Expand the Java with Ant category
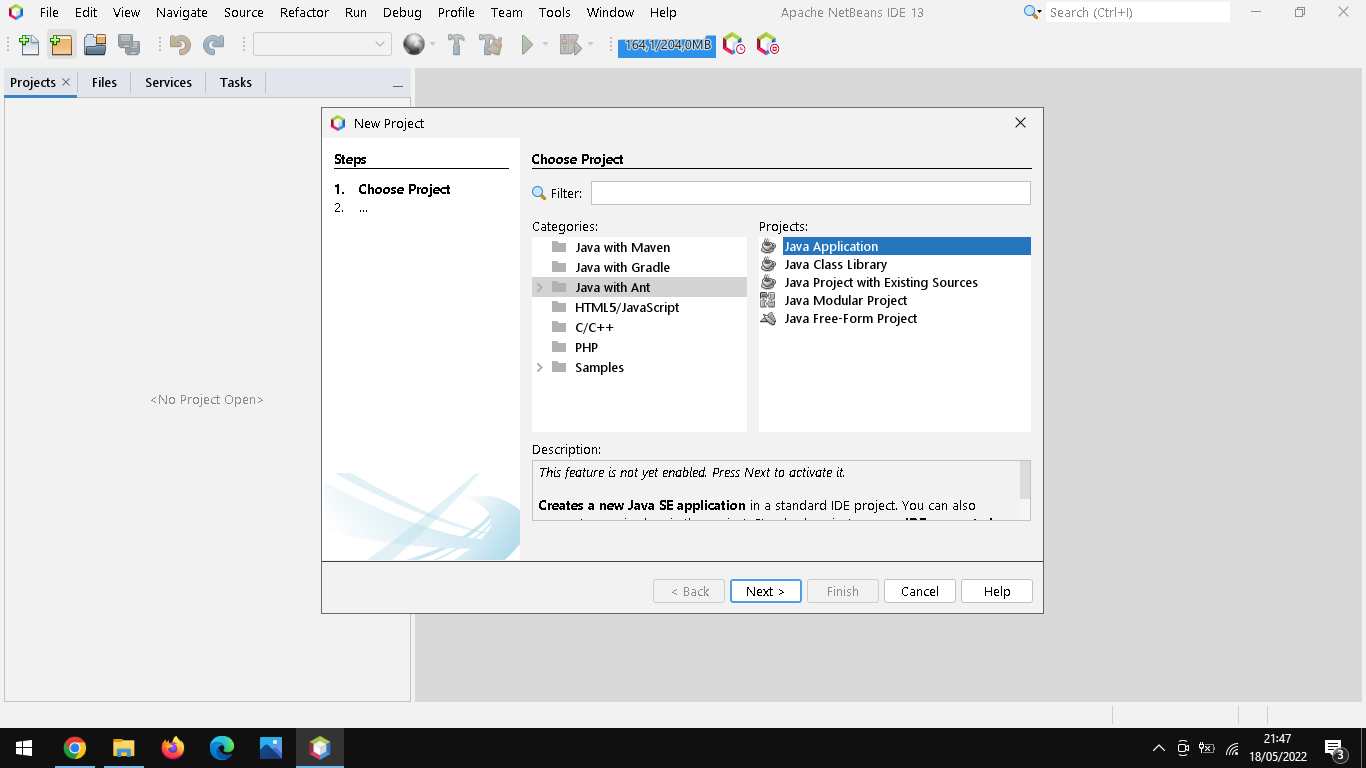The image size is (1366, 768). (x=540, y=287)
